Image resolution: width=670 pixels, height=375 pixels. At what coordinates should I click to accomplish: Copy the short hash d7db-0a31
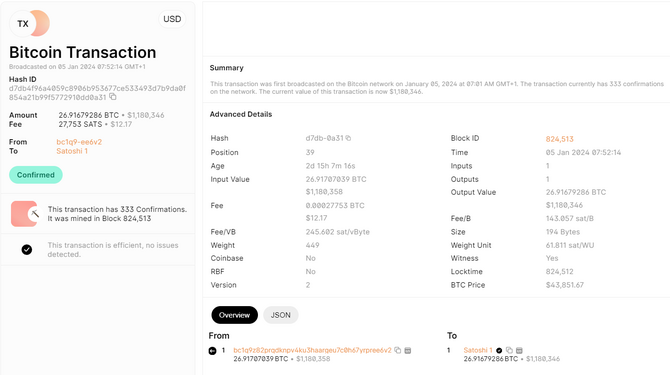pos(348,138)
